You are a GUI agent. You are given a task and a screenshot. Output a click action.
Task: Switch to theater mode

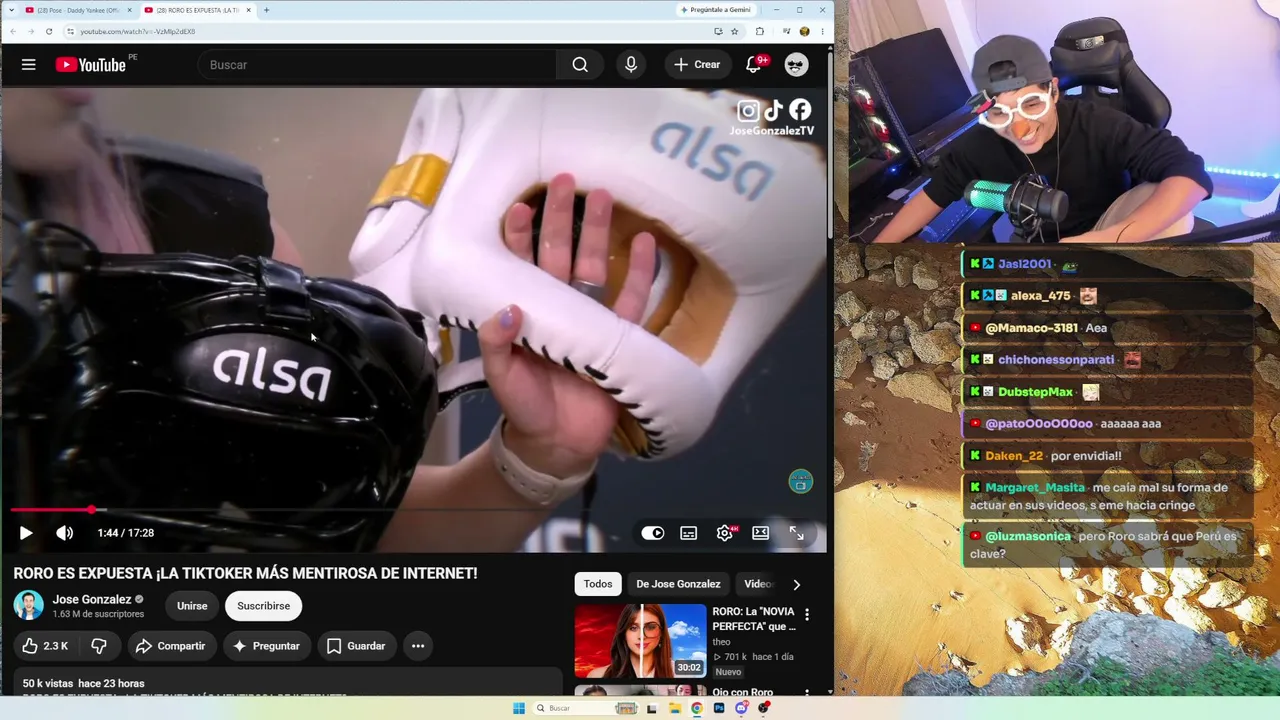pyautogui.click(x=761, y=533)
